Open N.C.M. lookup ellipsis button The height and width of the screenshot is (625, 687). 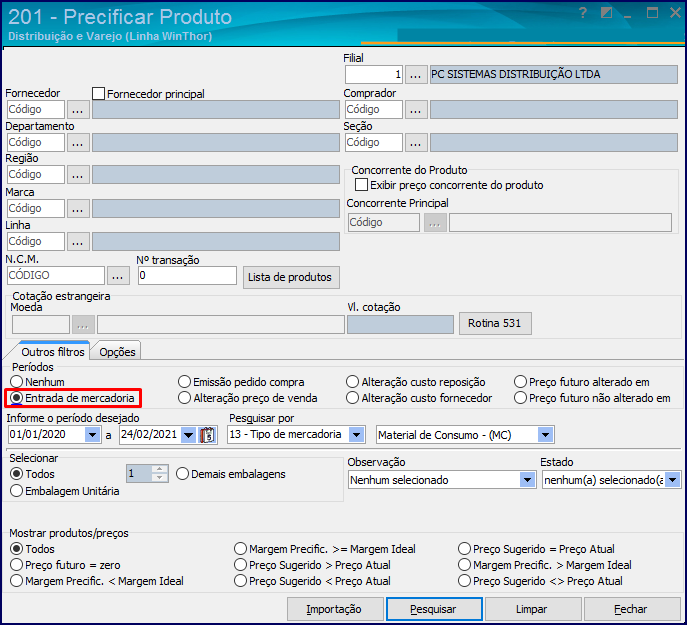pos(118,276)
